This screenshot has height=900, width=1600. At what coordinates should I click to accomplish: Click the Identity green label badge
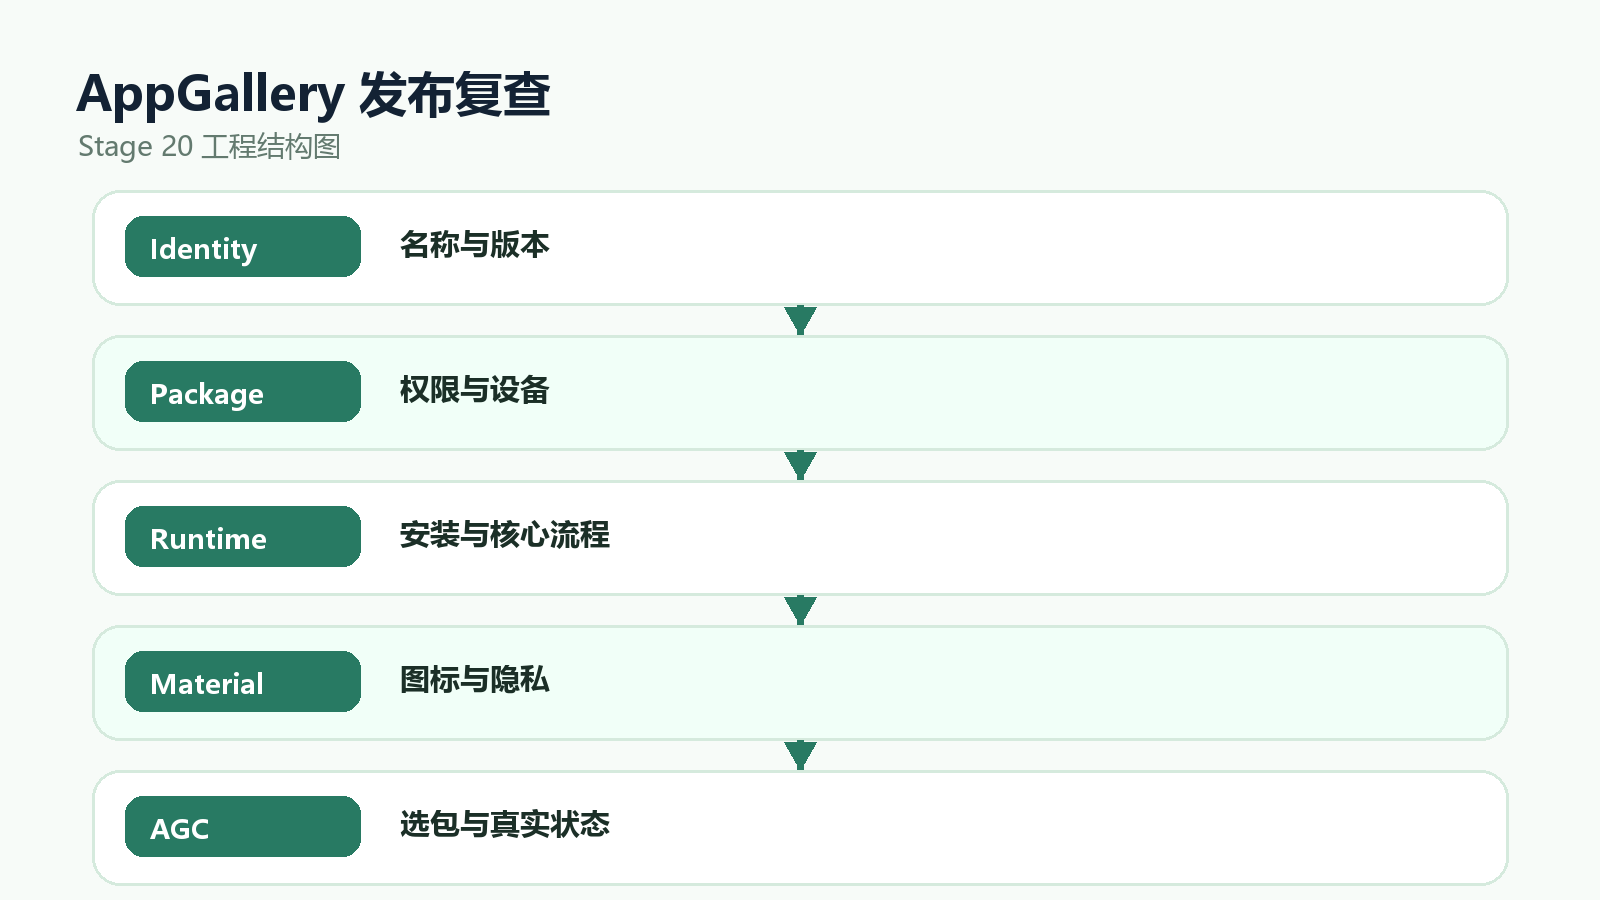coord(242,247)
